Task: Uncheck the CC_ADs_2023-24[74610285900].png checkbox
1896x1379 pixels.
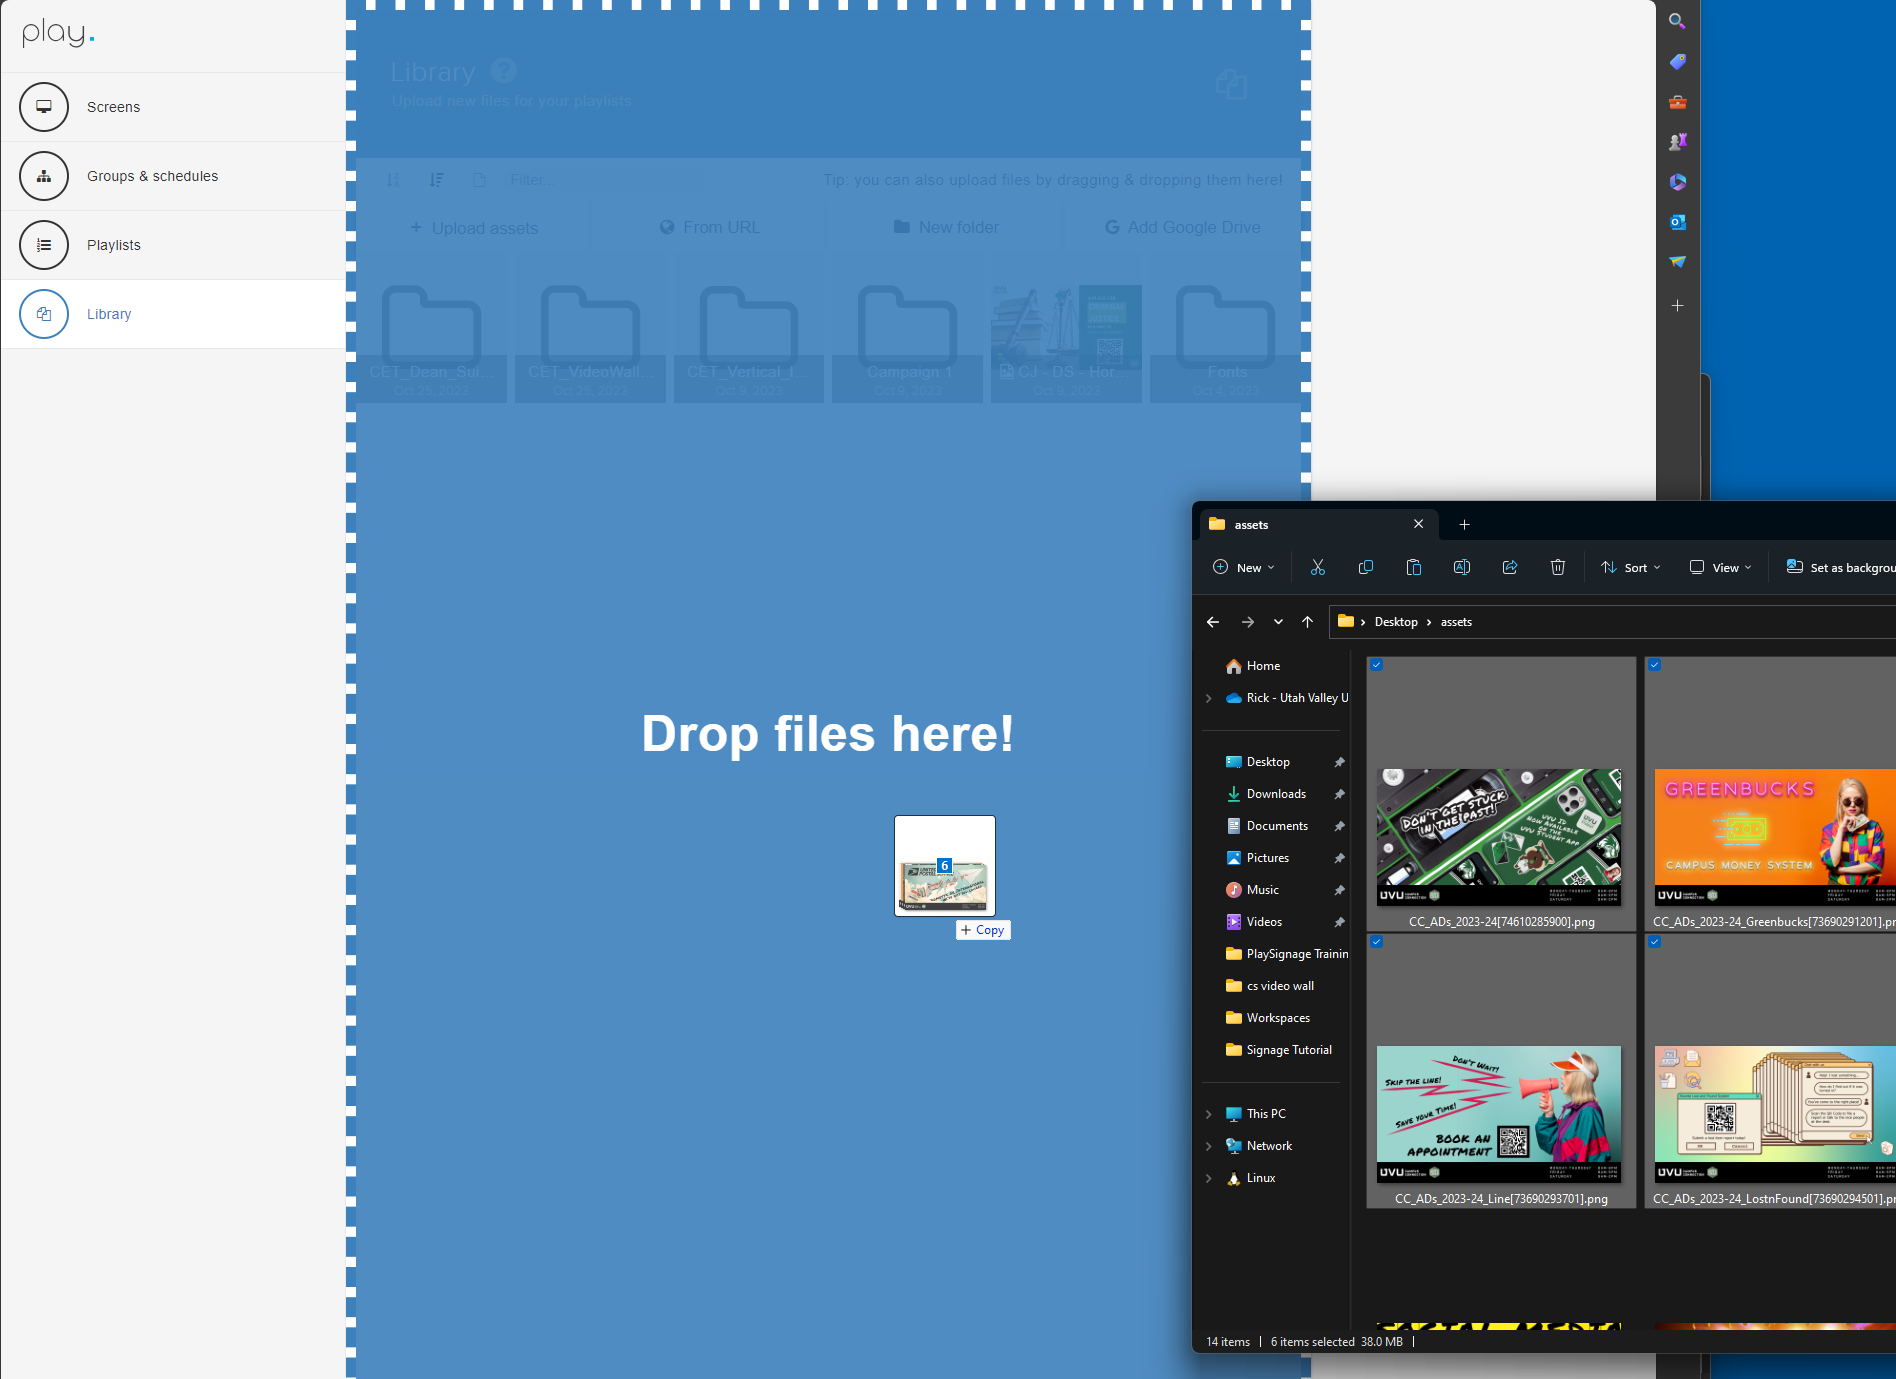Action: tap(1377, 665)
